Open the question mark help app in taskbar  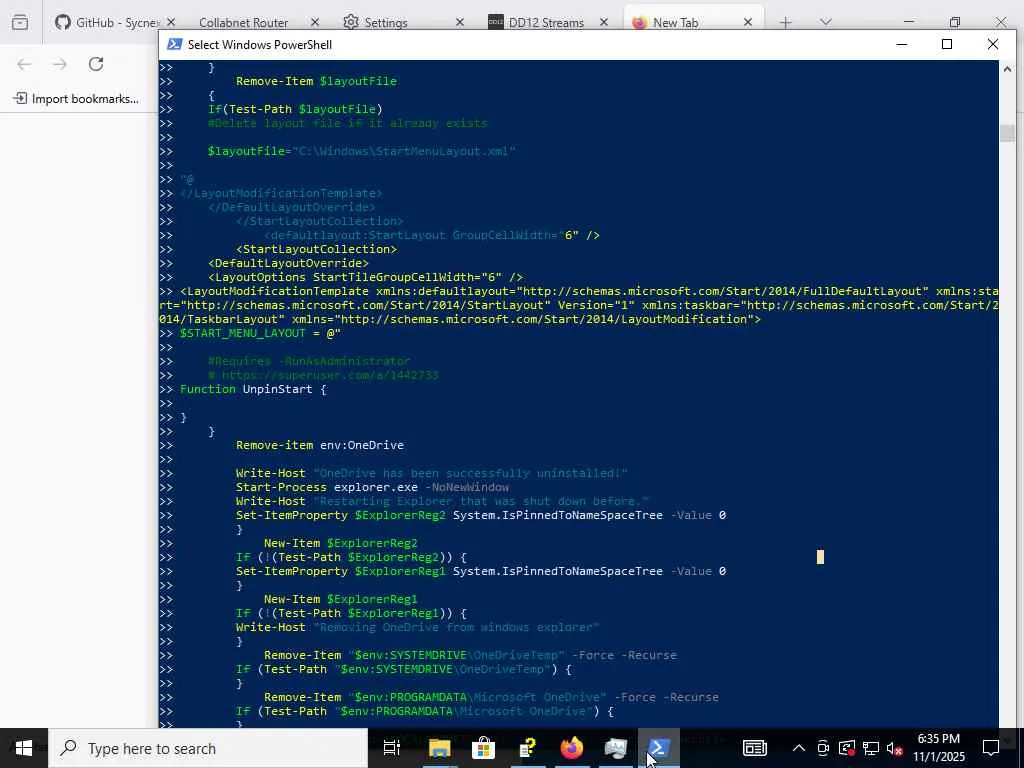pos(527,748)
